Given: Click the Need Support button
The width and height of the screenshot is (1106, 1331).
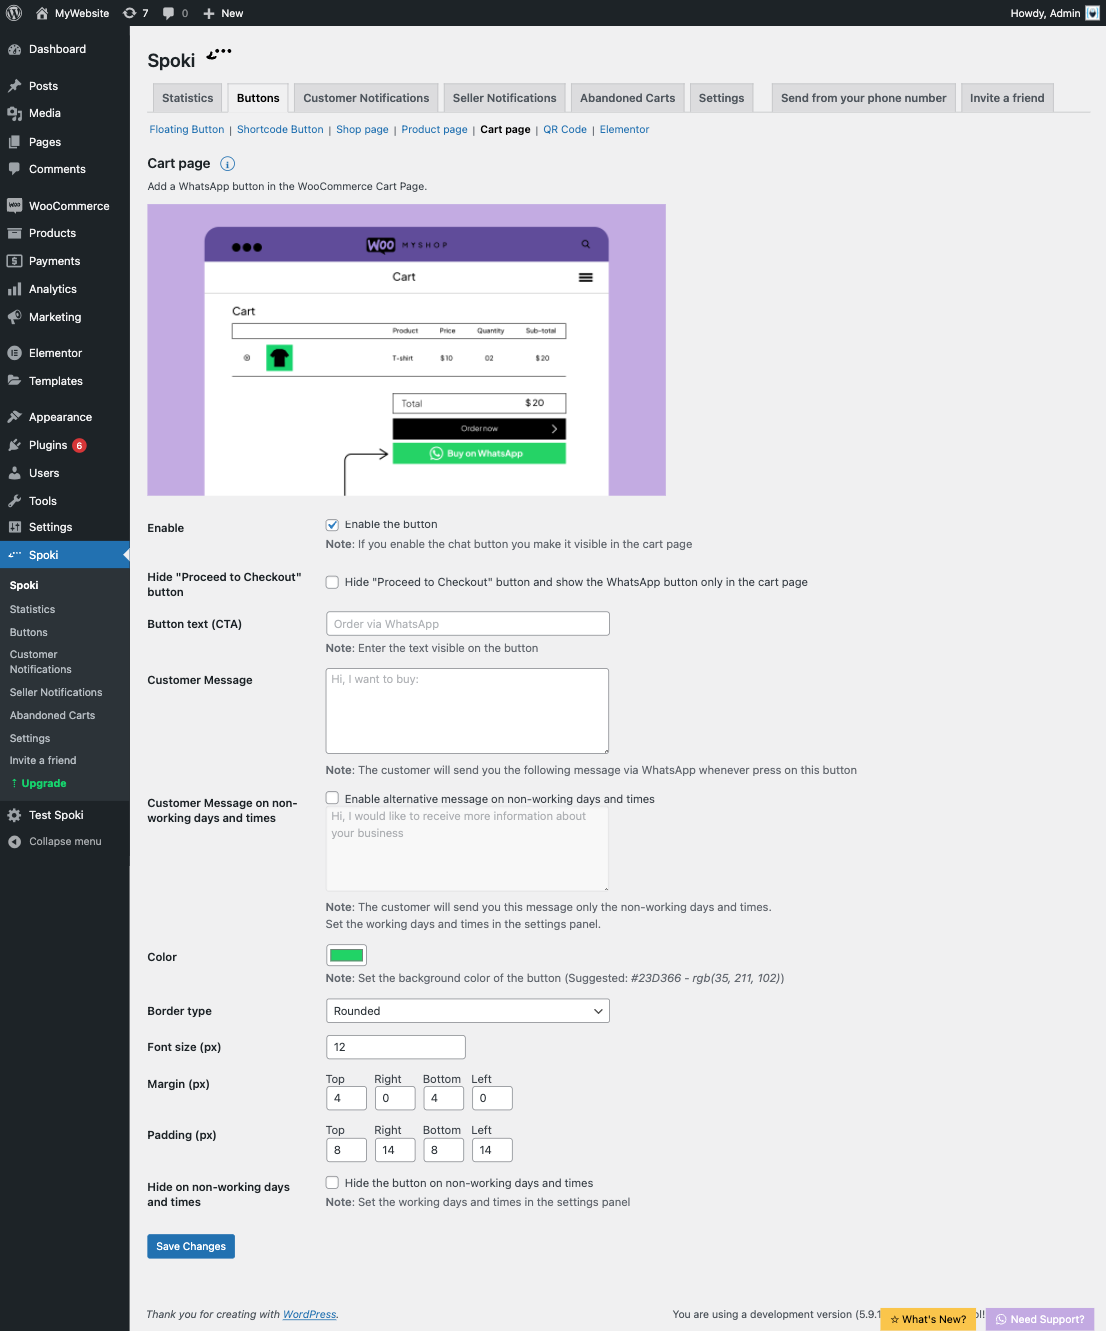Looking at the screenshot, I should [x=1040, y=1319].
